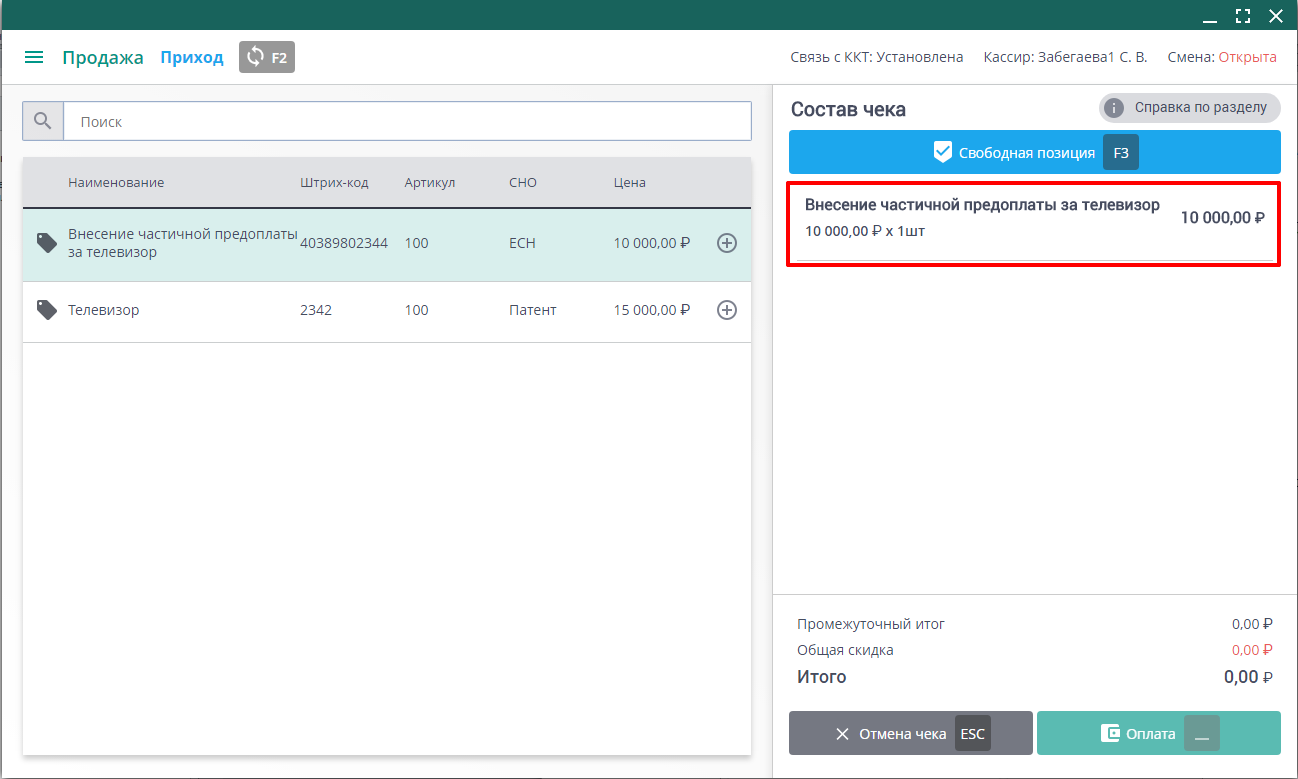Image resolution: width=1298 pixels, height=779 pixels.
Task: Close the cash register window
Action: [1276, 15]
